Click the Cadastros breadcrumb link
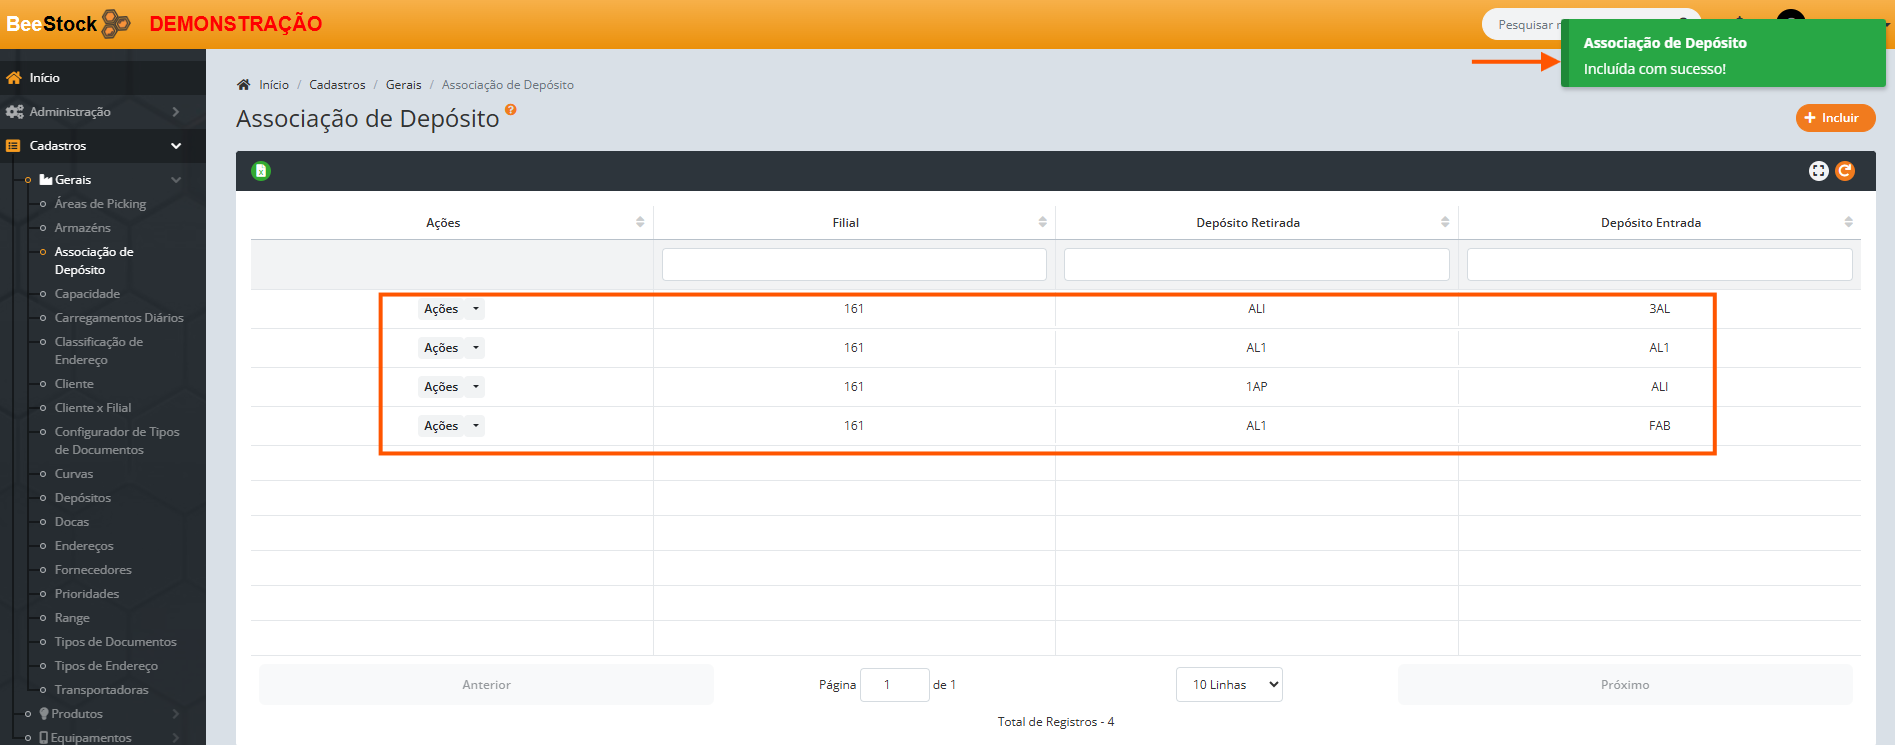Image resolution: width=1895 pixels, height=745 pixels. [x=337, y=85]
